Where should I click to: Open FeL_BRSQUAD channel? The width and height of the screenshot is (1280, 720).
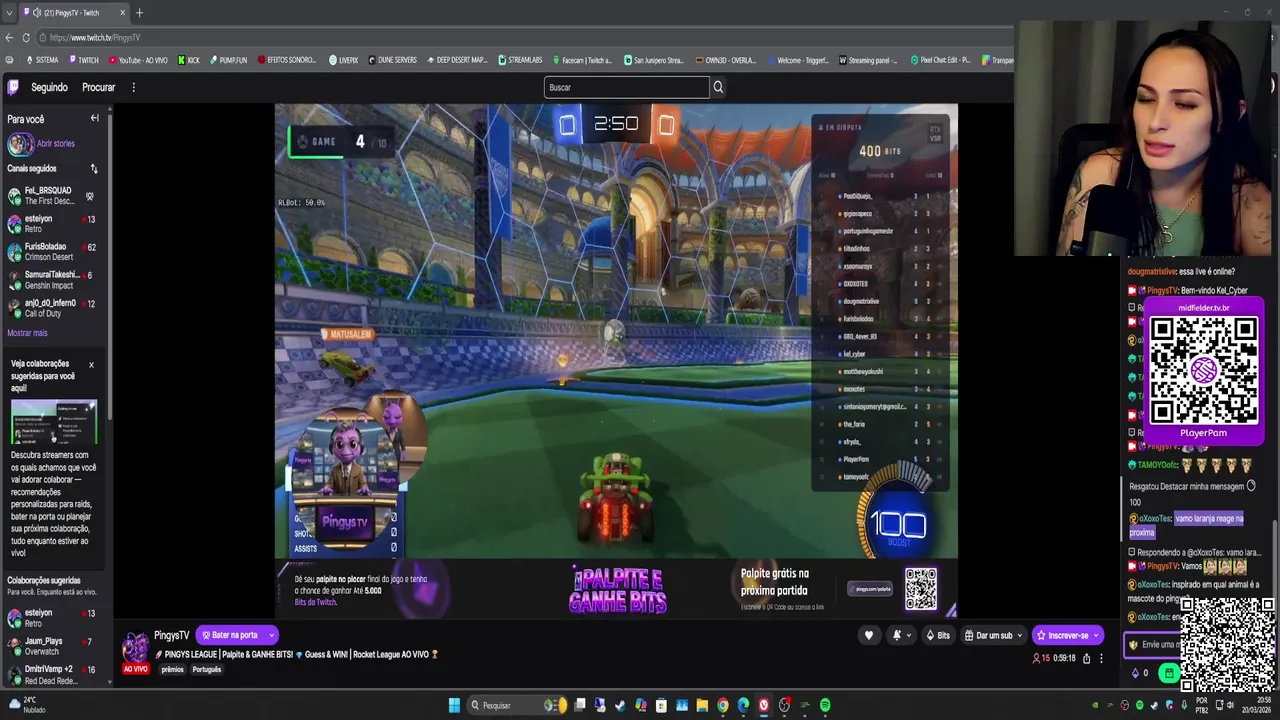pyautogui.click(x=52, y=195)
